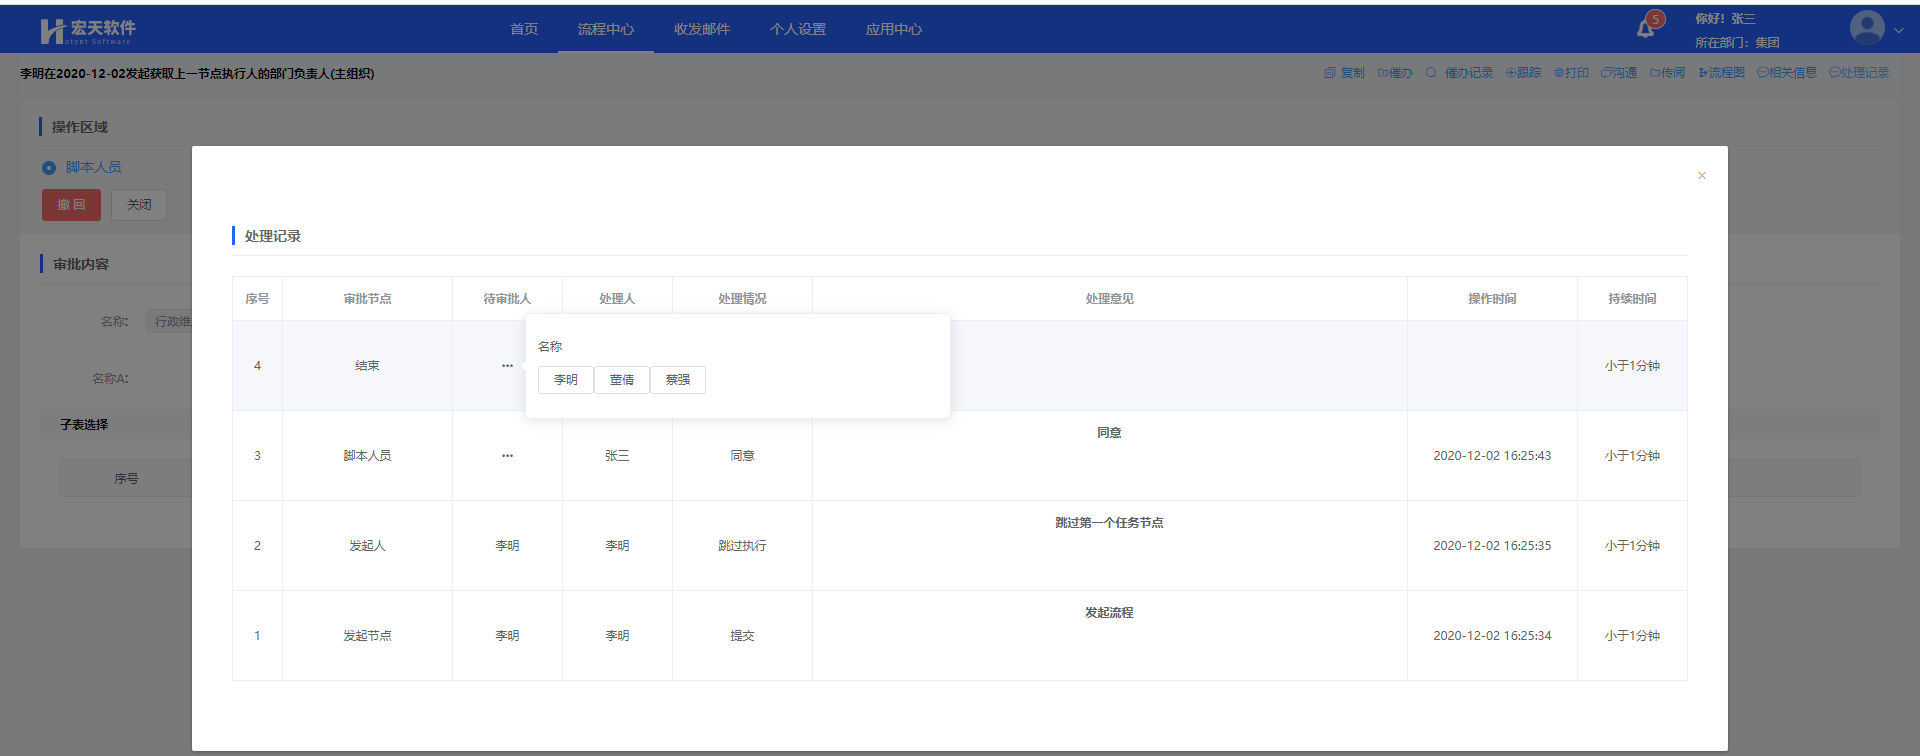The image size is (1920, 756).
Task: Open the 流程图 flowchart view
Action: 1703,73
